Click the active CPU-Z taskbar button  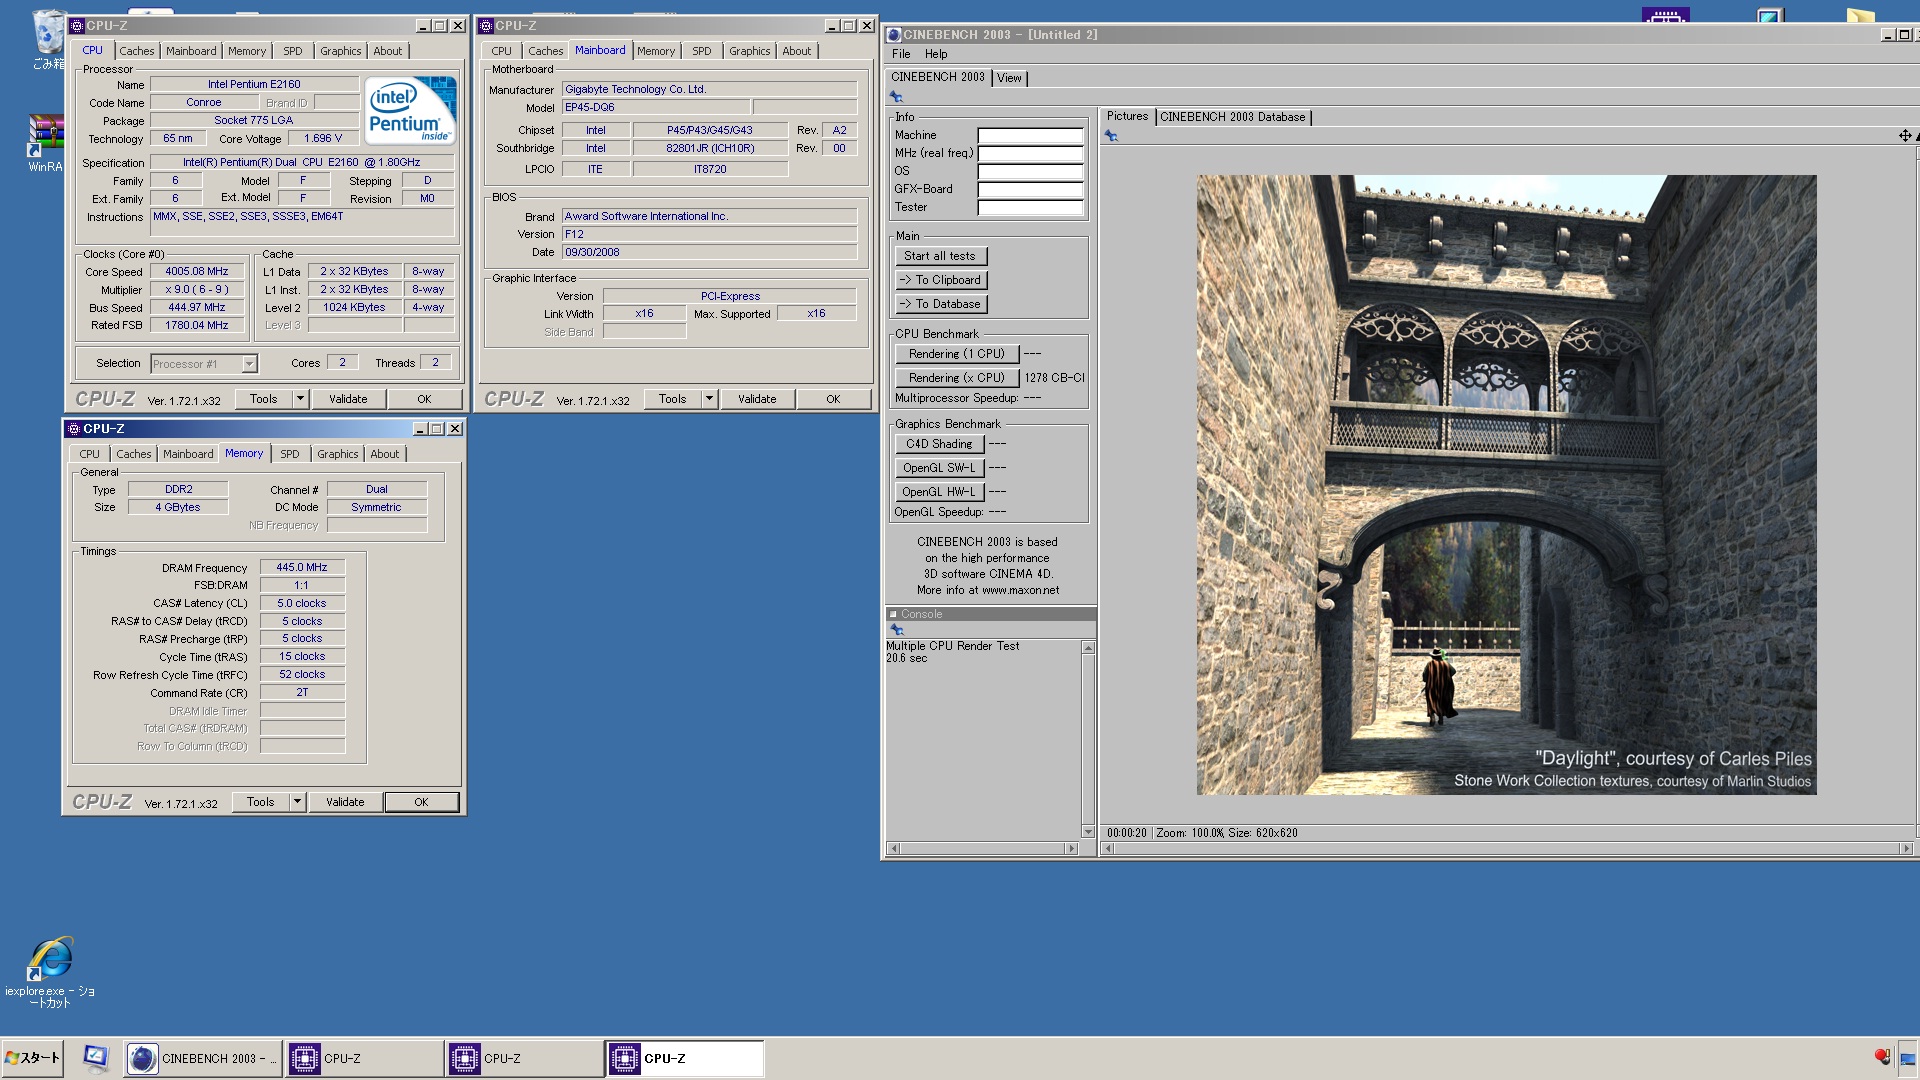pyautogui.click(x=685, y=1058)
